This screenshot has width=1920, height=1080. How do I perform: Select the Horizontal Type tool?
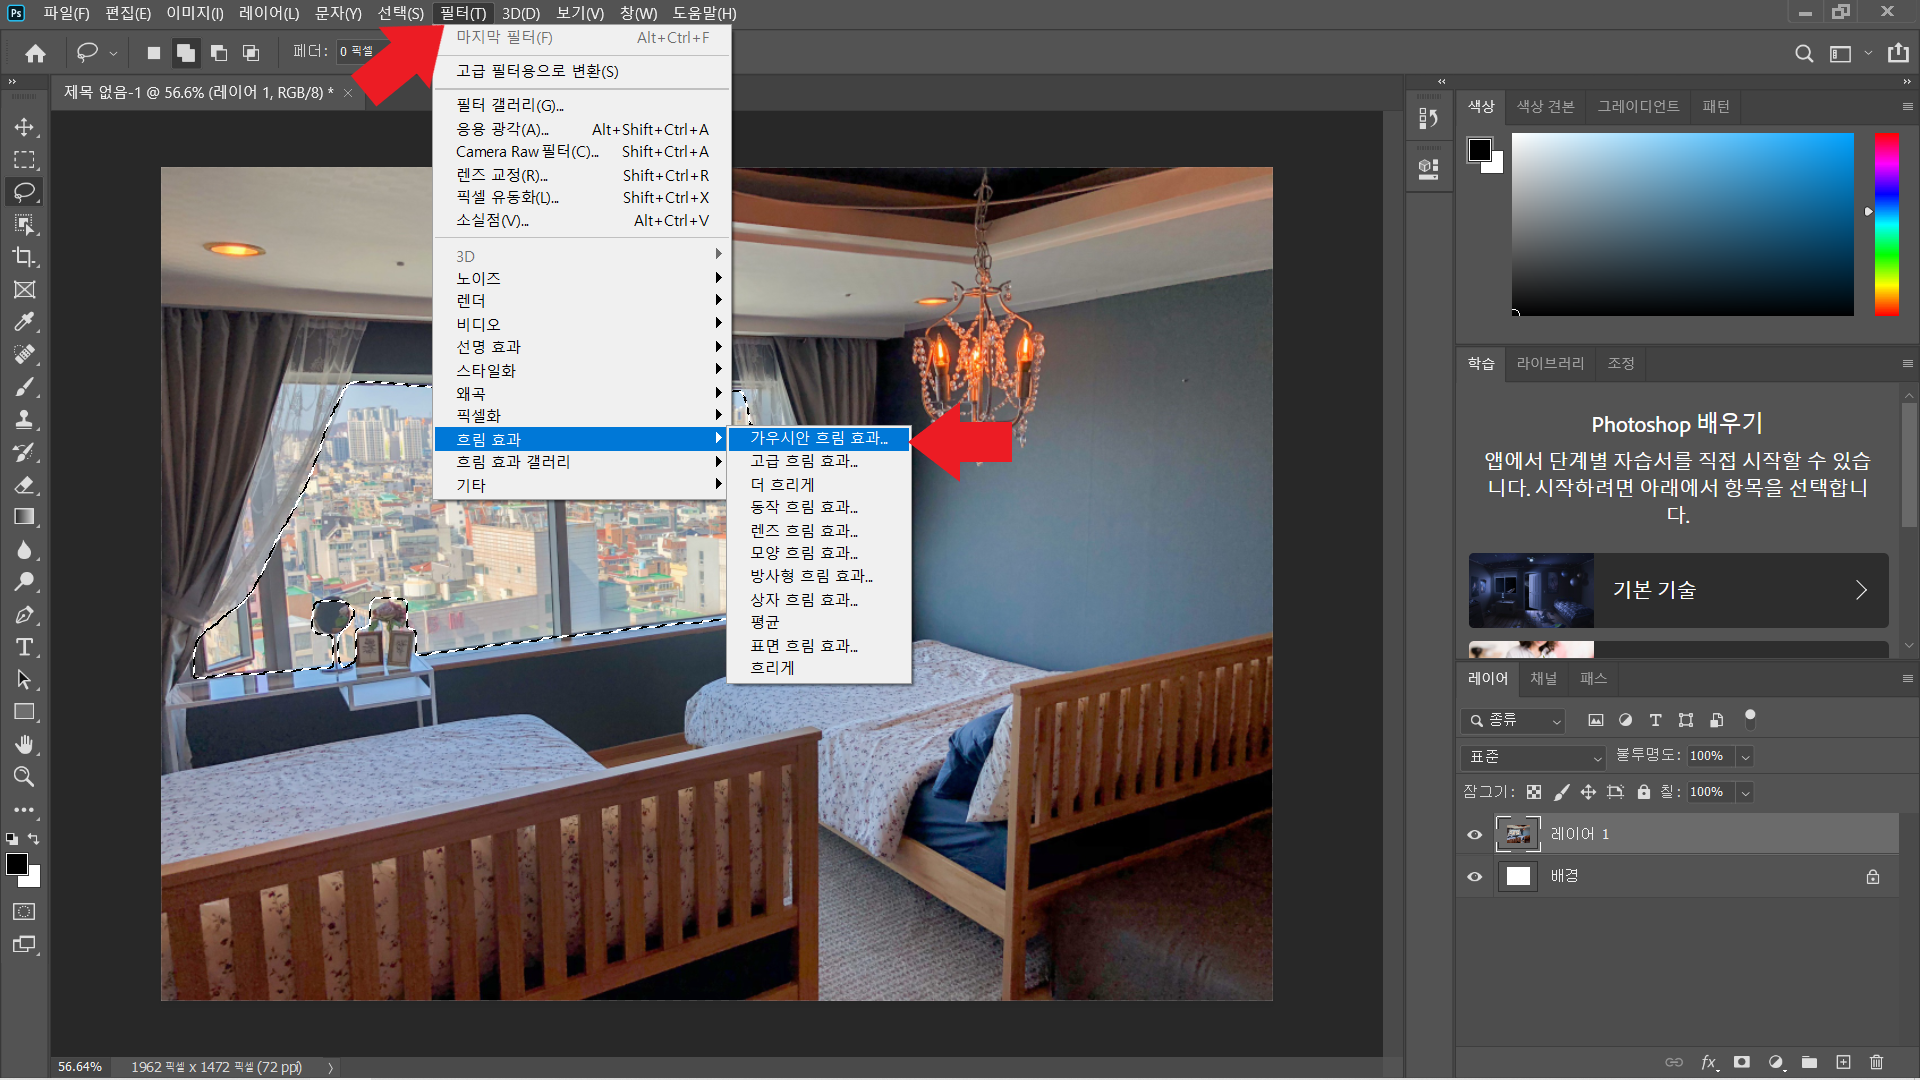point(24,647)
